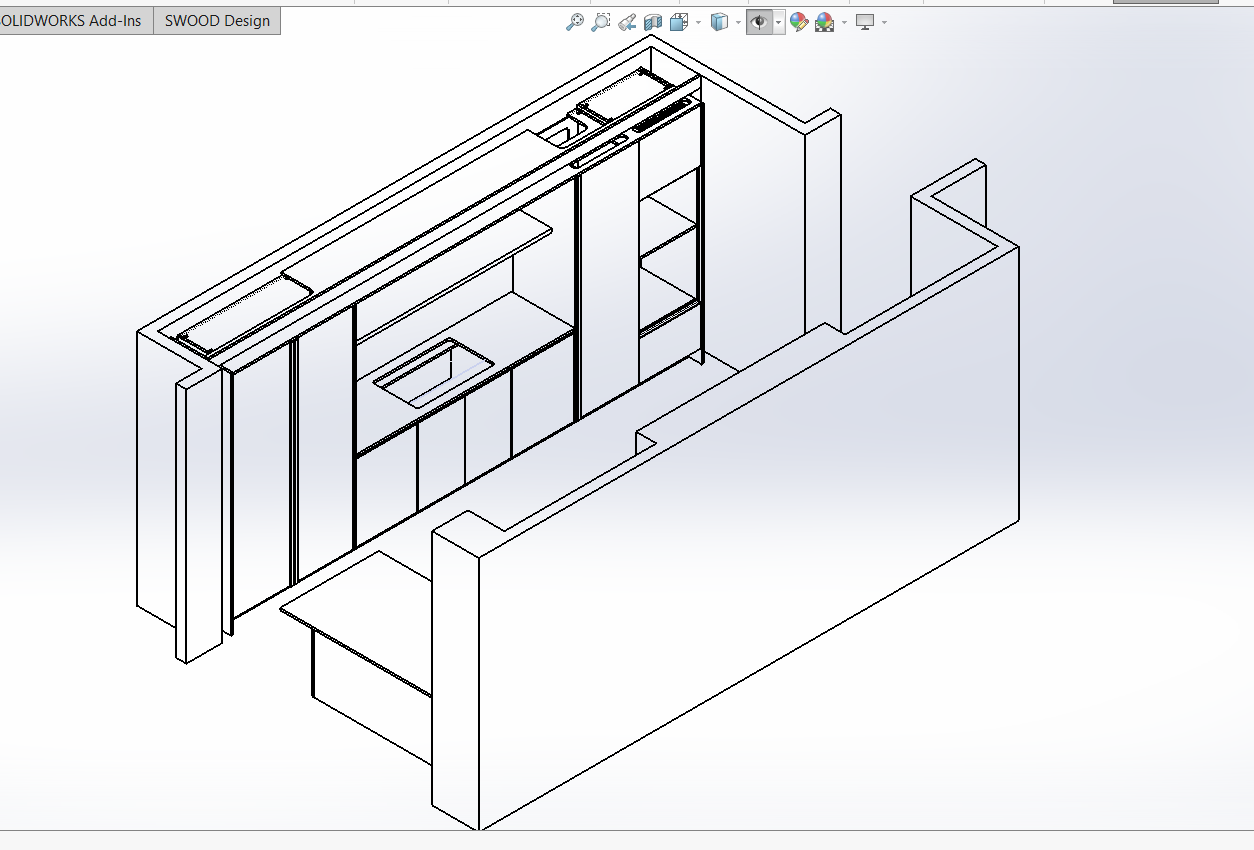Open the Hide/Show Items dropdown arrow
This screenshot has height=850, width=1254.
click(x=778, y=22)
